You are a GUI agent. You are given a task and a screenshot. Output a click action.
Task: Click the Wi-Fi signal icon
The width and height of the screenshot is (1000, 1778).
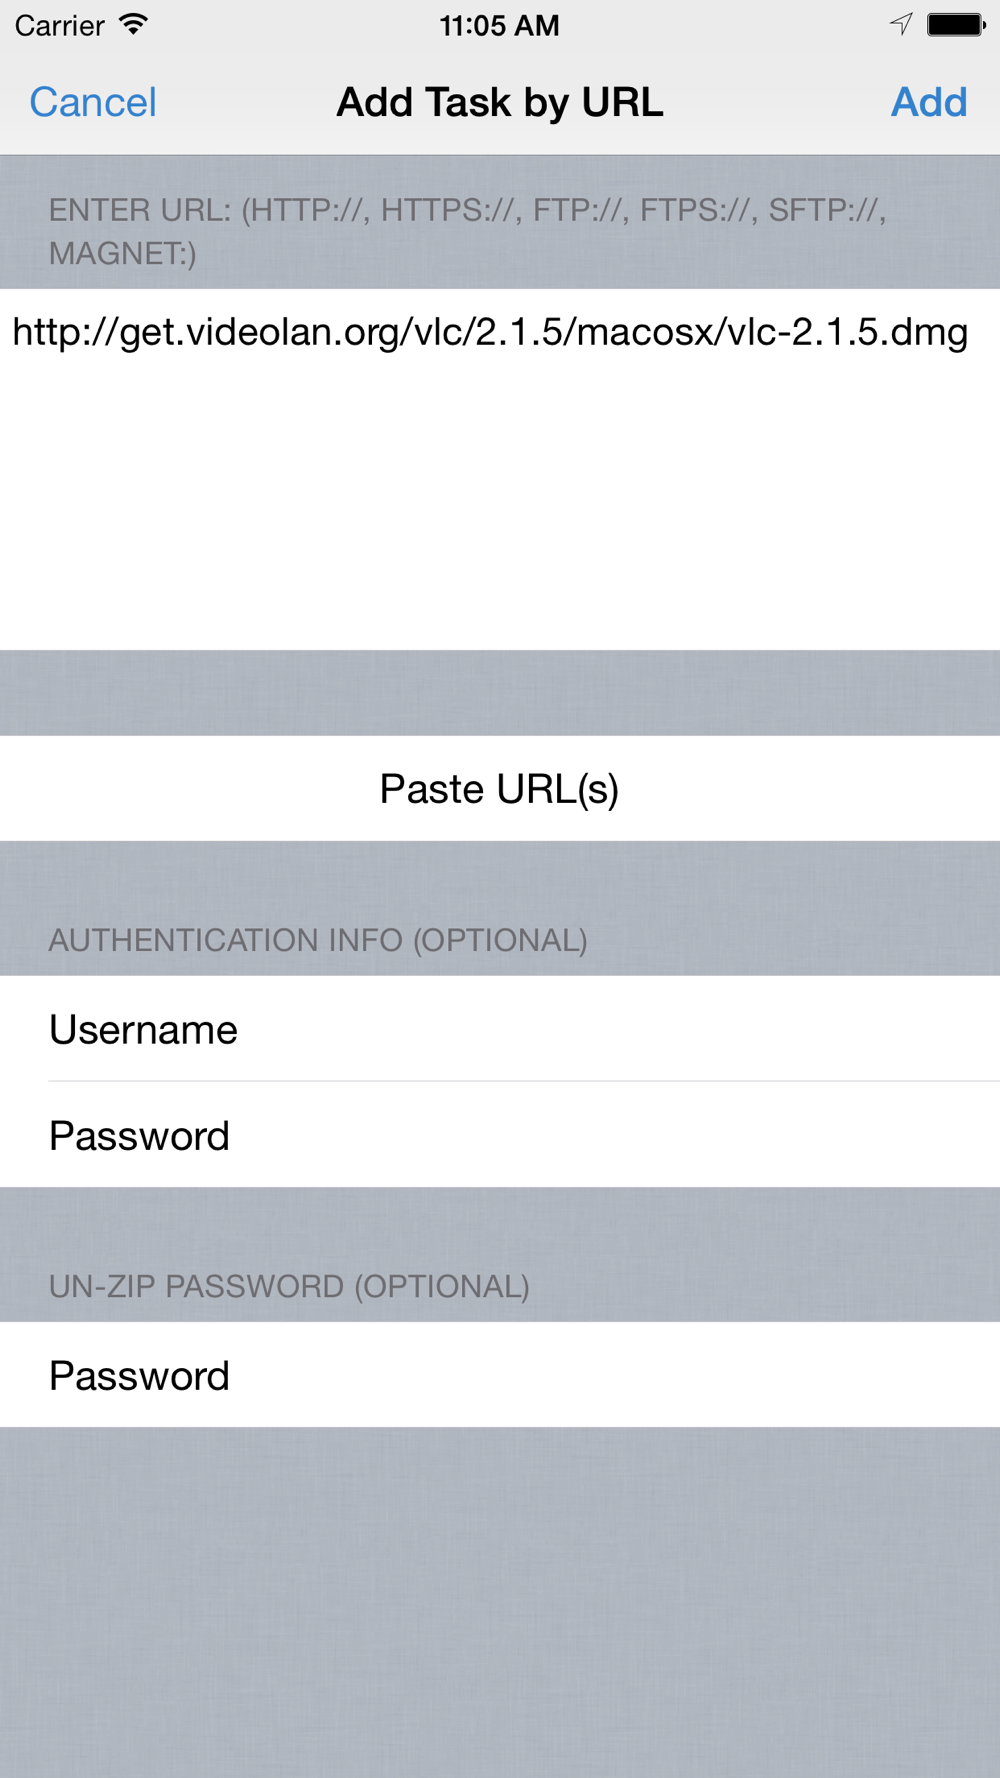[x=133, y=25]
